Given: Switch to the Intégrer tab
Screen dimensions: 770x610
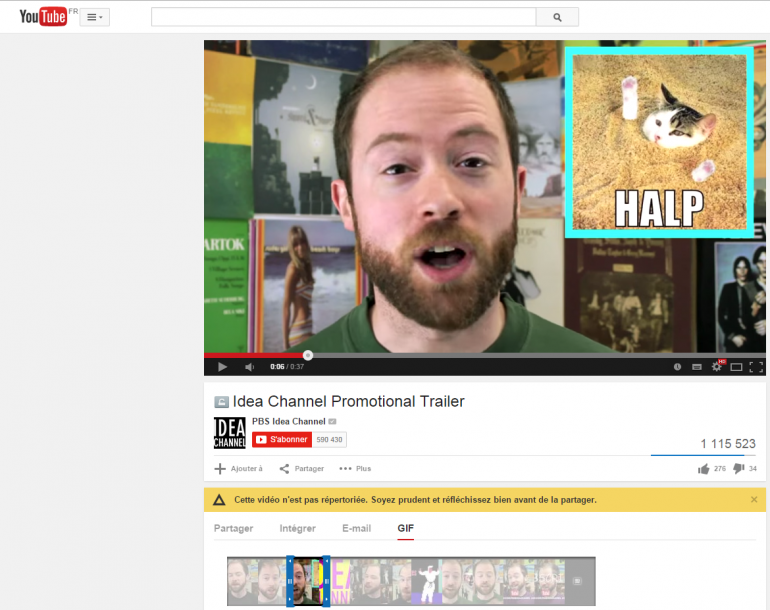Looking at the screenshot, I should [297, 528].
